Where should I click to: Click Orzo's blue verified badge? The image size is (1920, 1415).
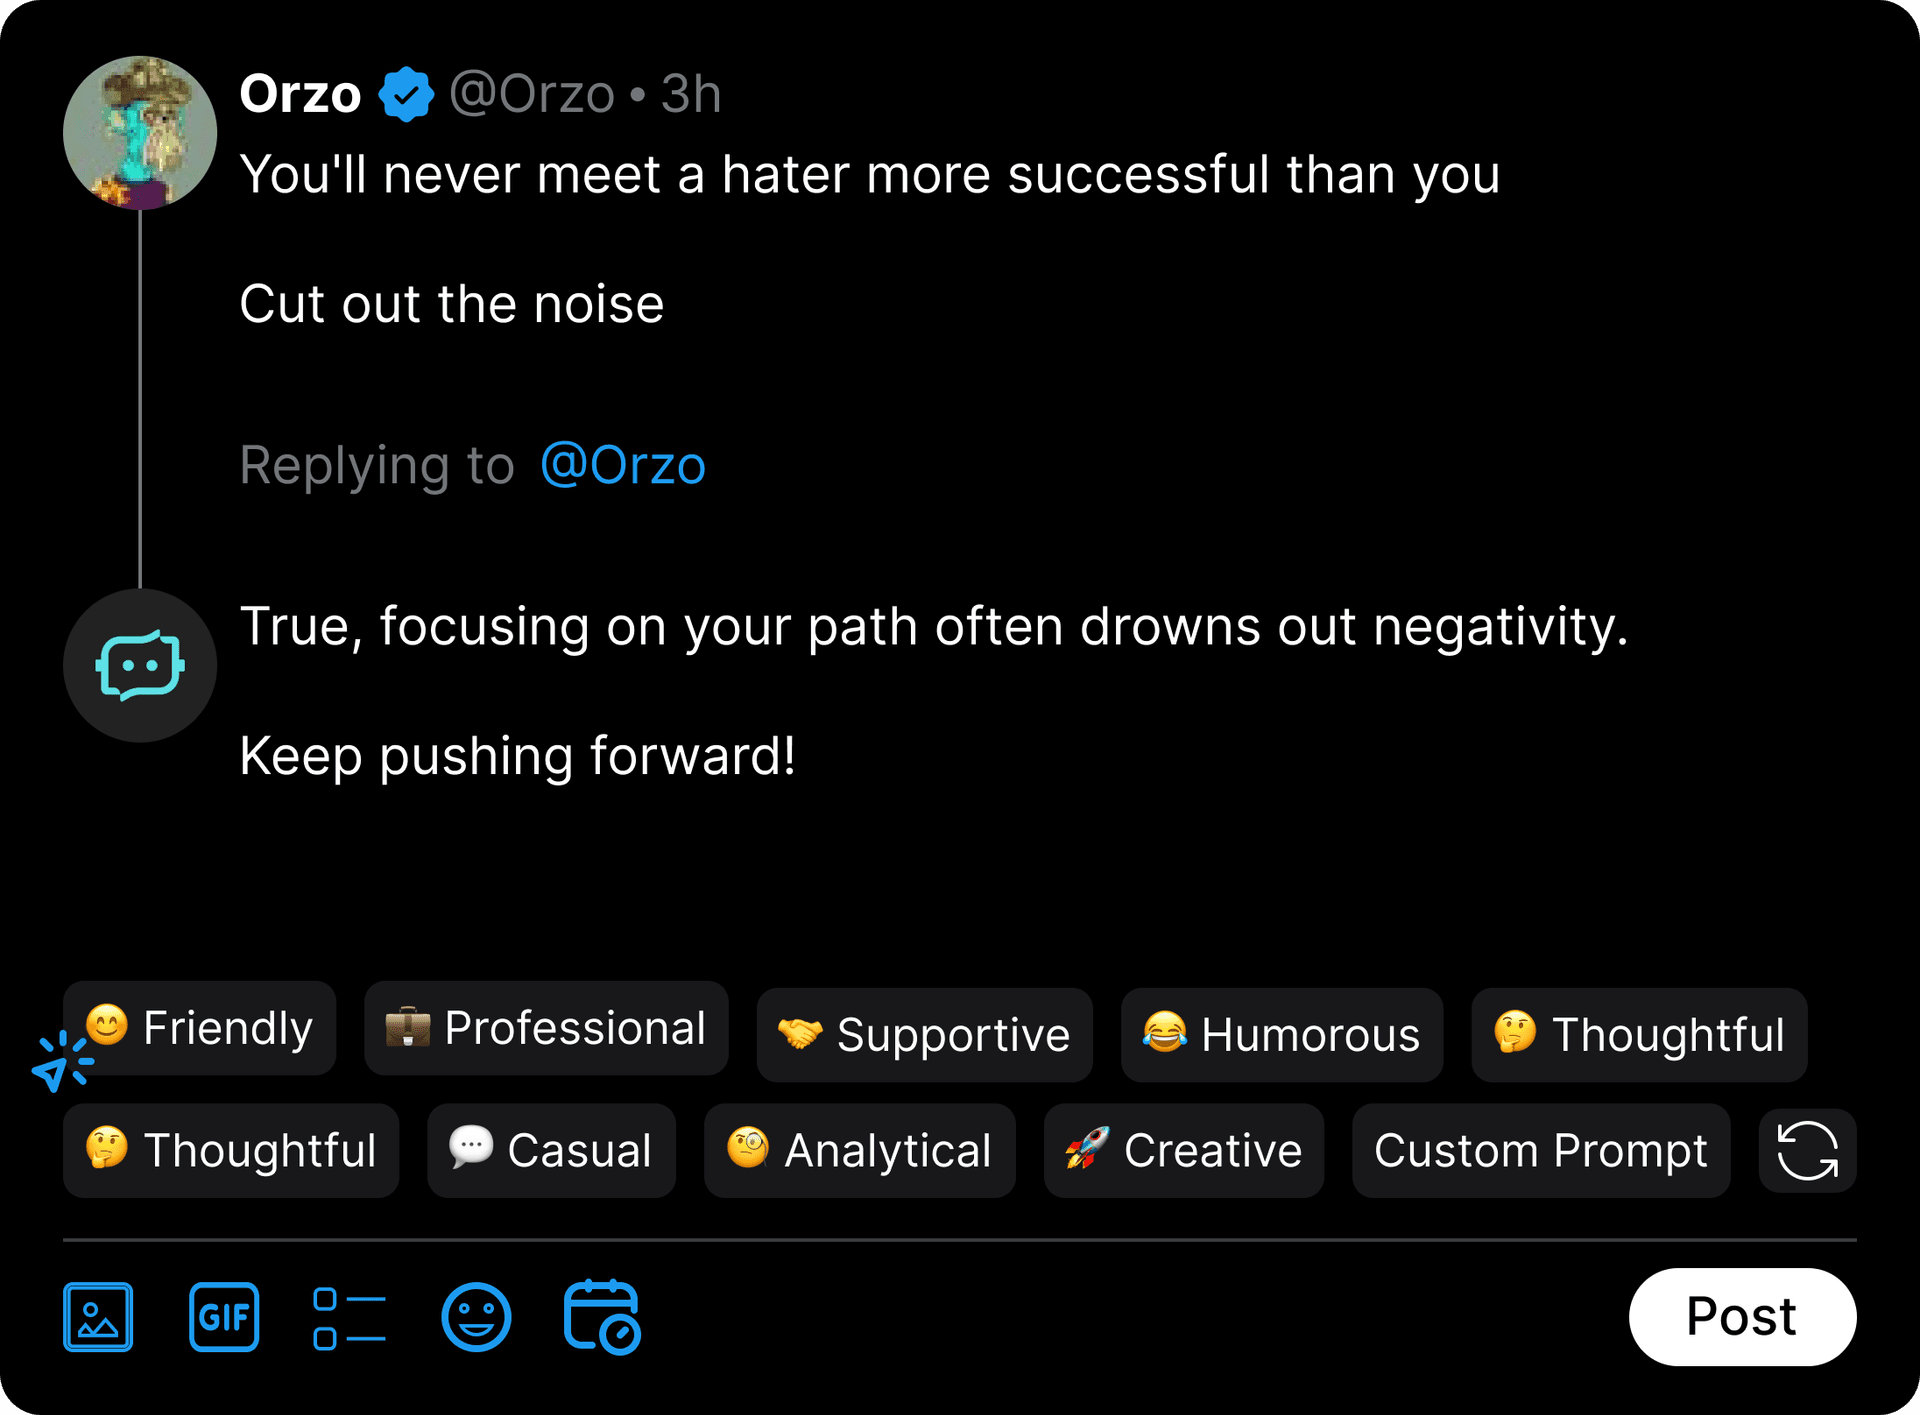pyautogui.click(x=406, y=94)
